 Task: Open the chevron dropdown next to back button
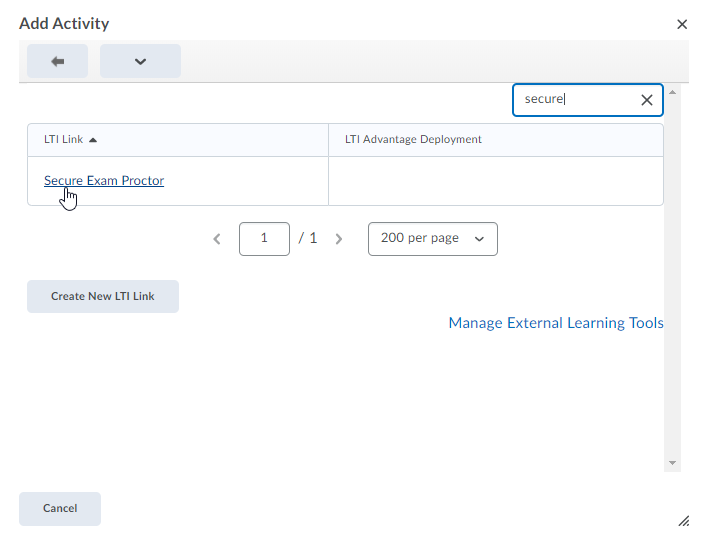140,61
